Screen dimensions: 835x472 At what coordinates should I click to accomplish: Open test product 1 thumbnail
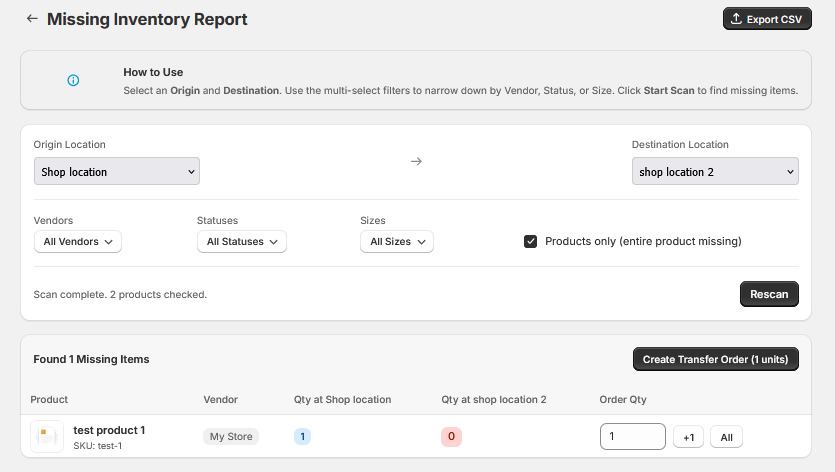coord(47,437)
